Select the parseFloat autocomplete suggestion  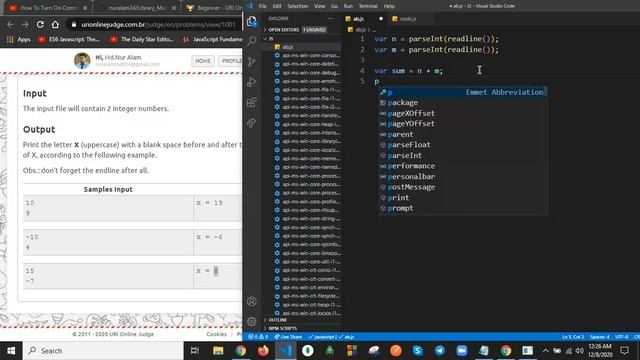point(463,145)
